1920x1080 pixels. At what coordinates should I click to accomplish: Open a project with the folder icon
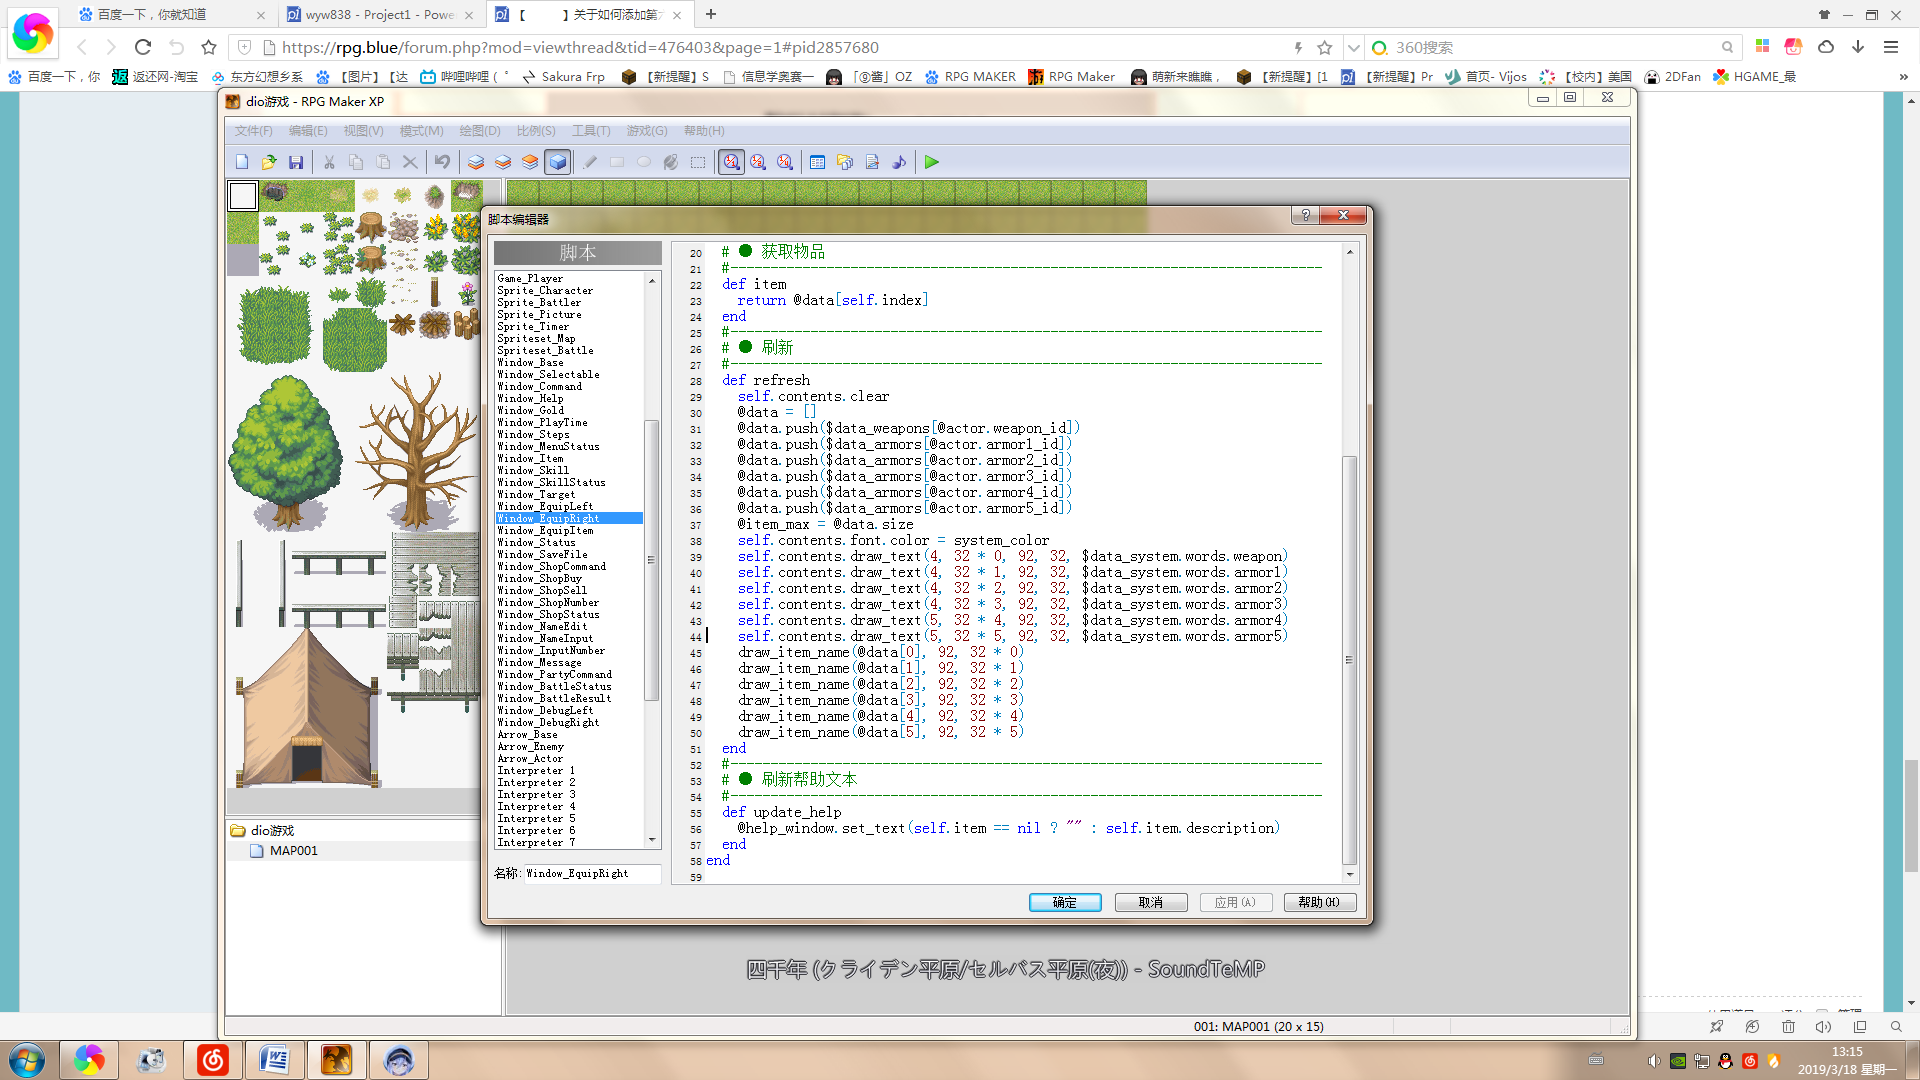[x=269, y=162]
